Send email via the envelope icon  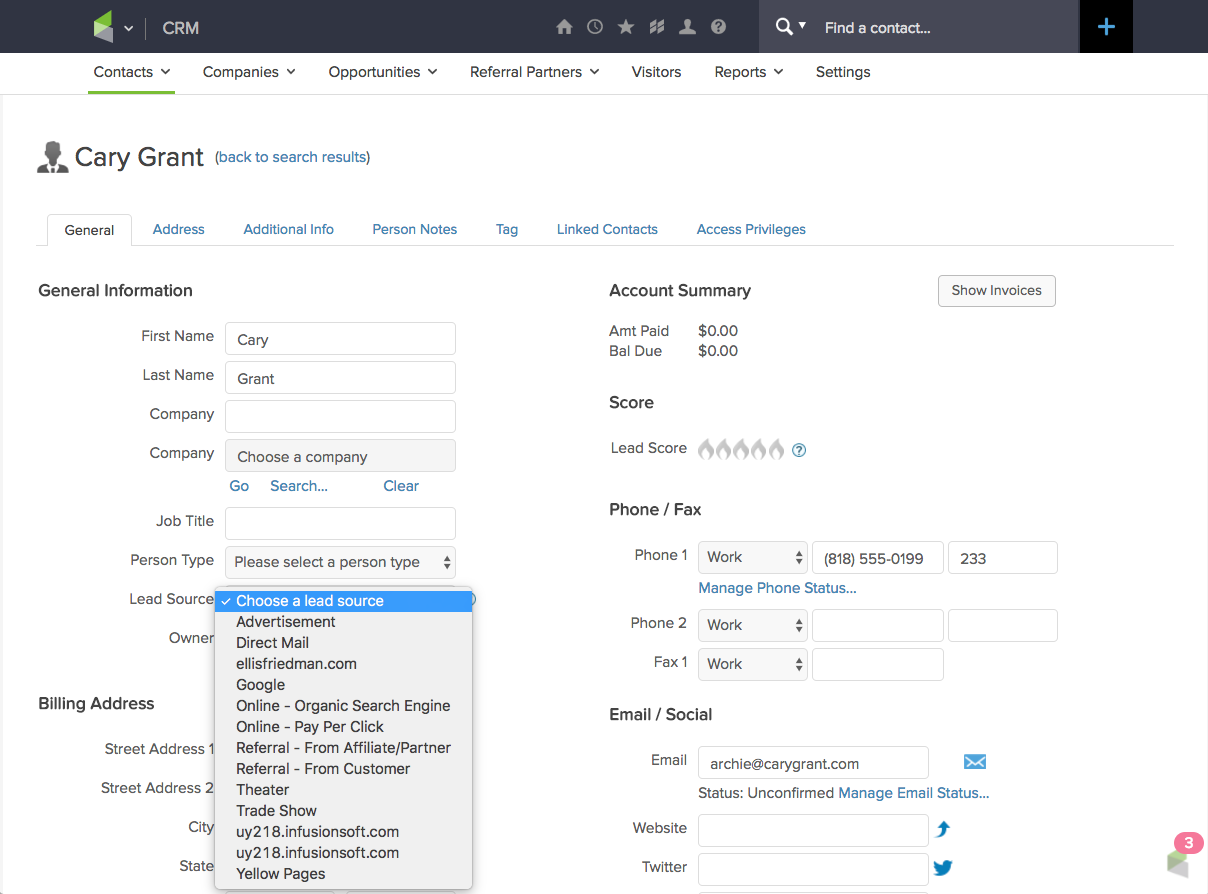[x=974, y=762]
